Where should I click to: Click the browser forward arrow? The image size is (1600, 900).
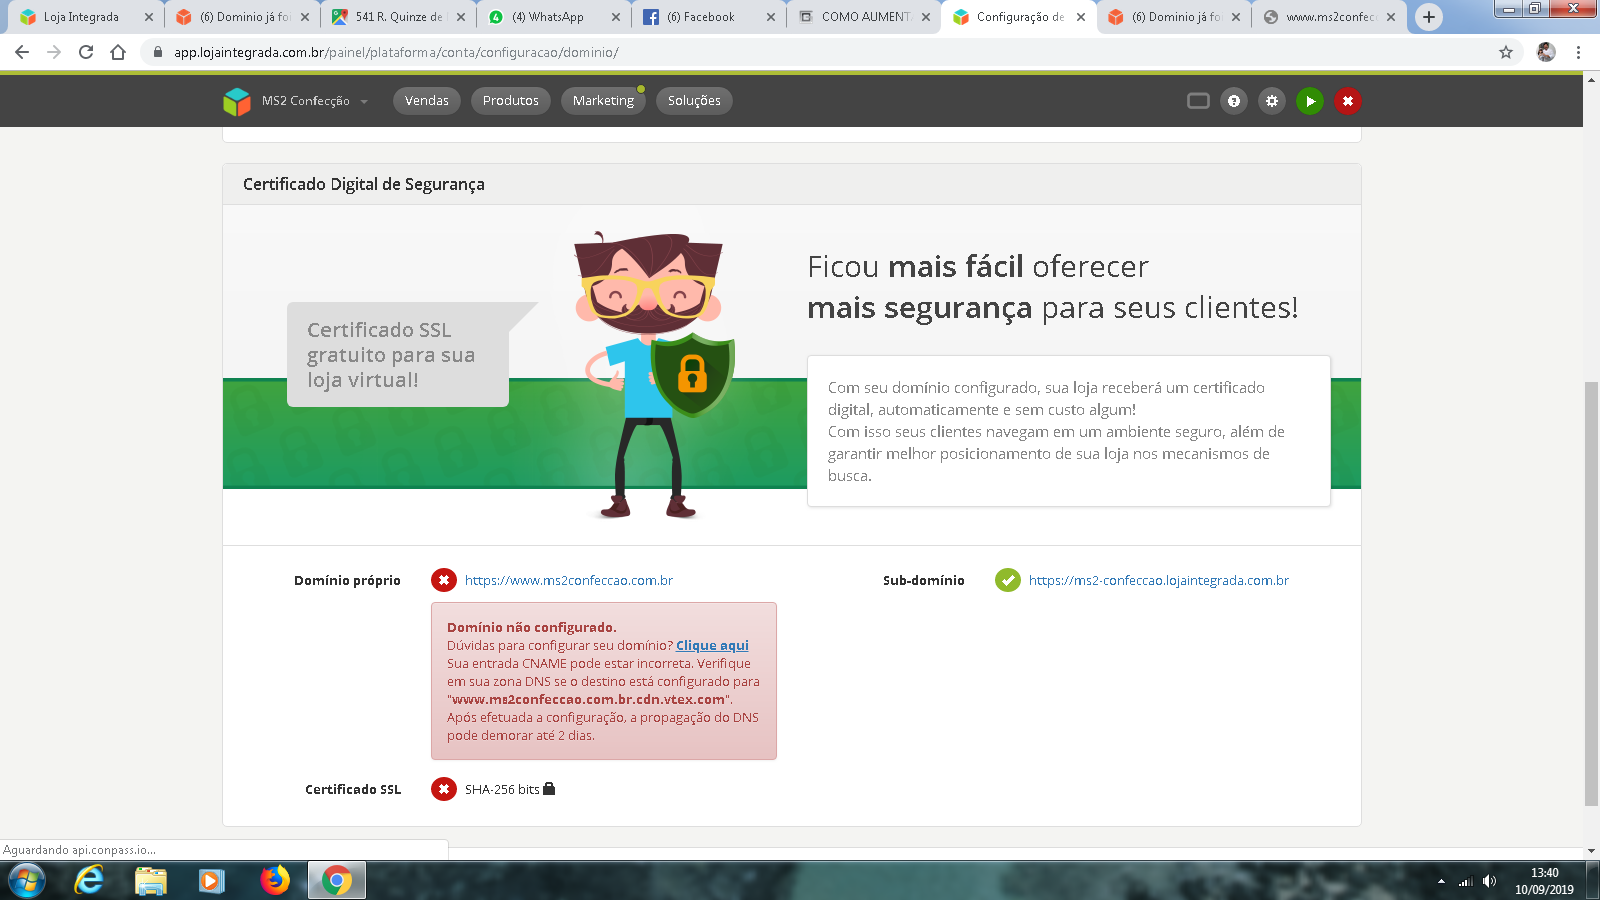54,52
